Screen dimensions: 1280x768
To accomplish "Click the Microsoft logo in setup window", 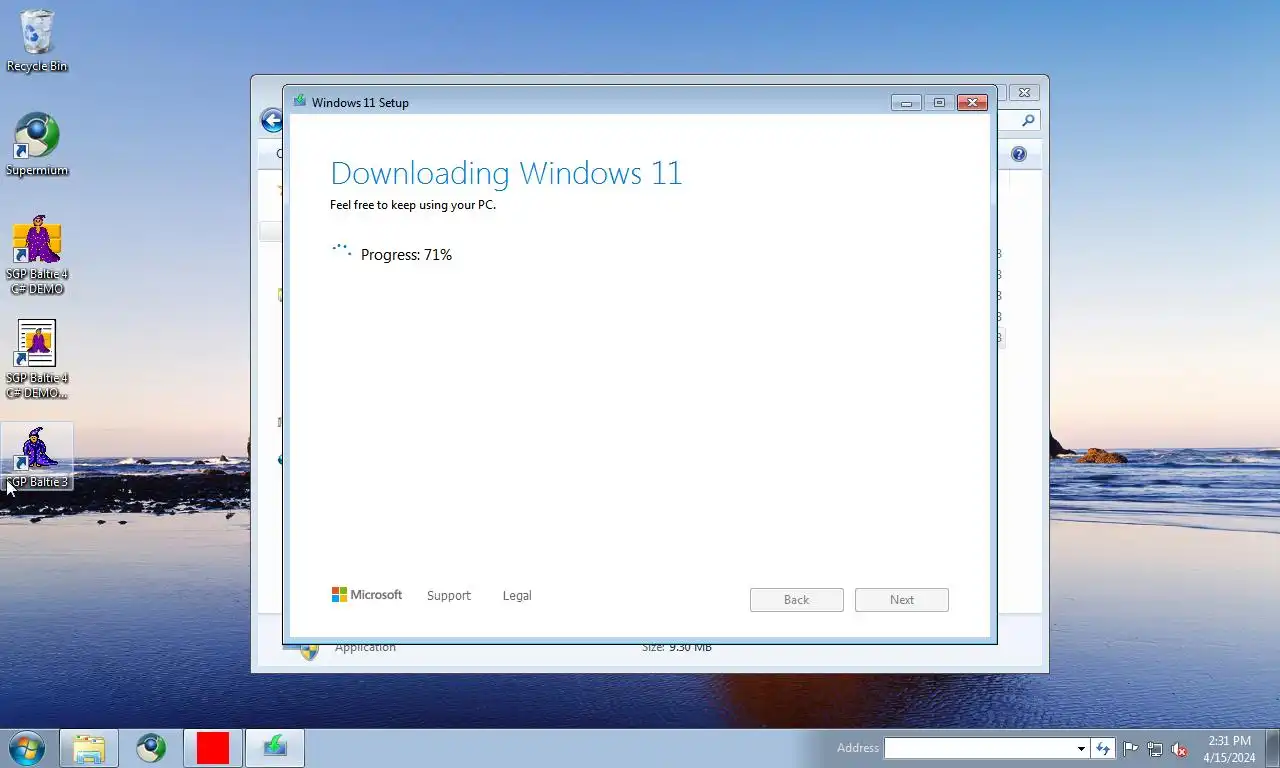I will (x=367, y=595).
